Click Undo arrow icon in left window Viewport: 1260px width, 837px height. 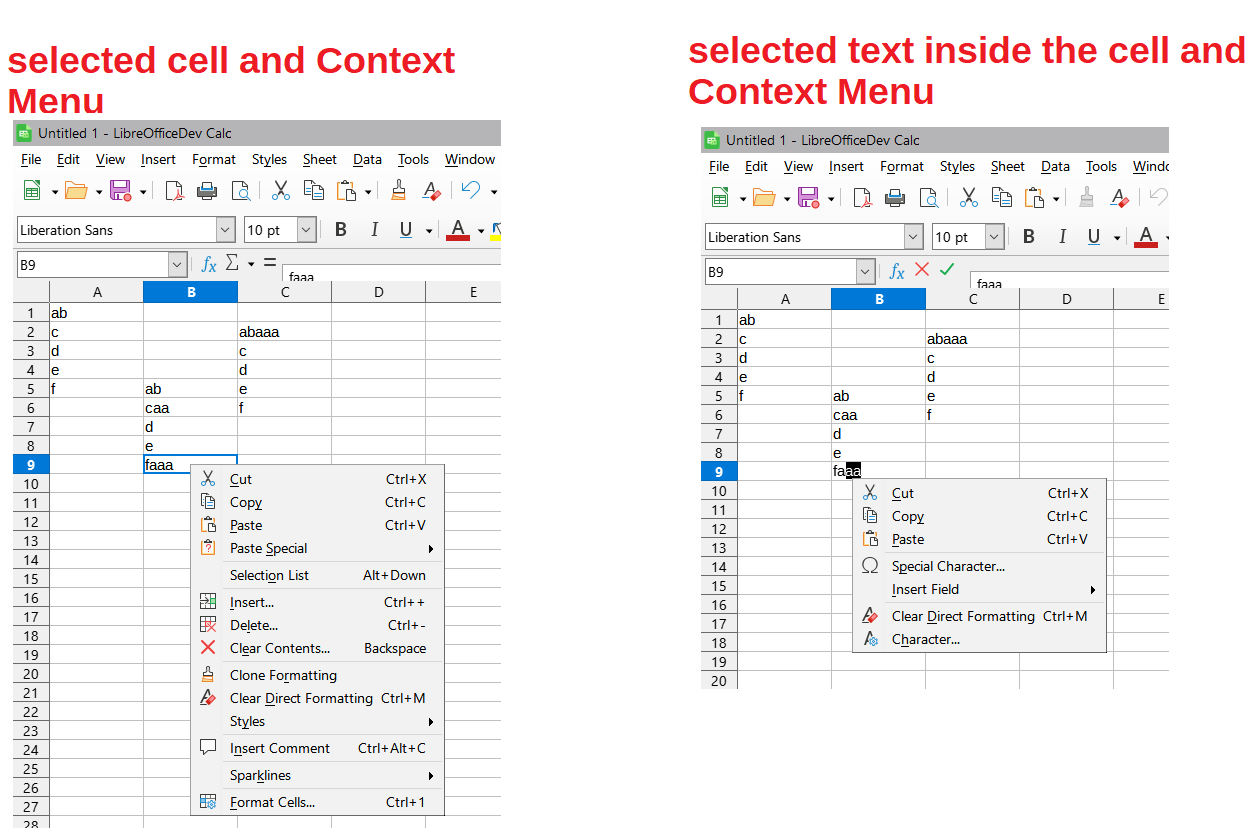(471, 190)
